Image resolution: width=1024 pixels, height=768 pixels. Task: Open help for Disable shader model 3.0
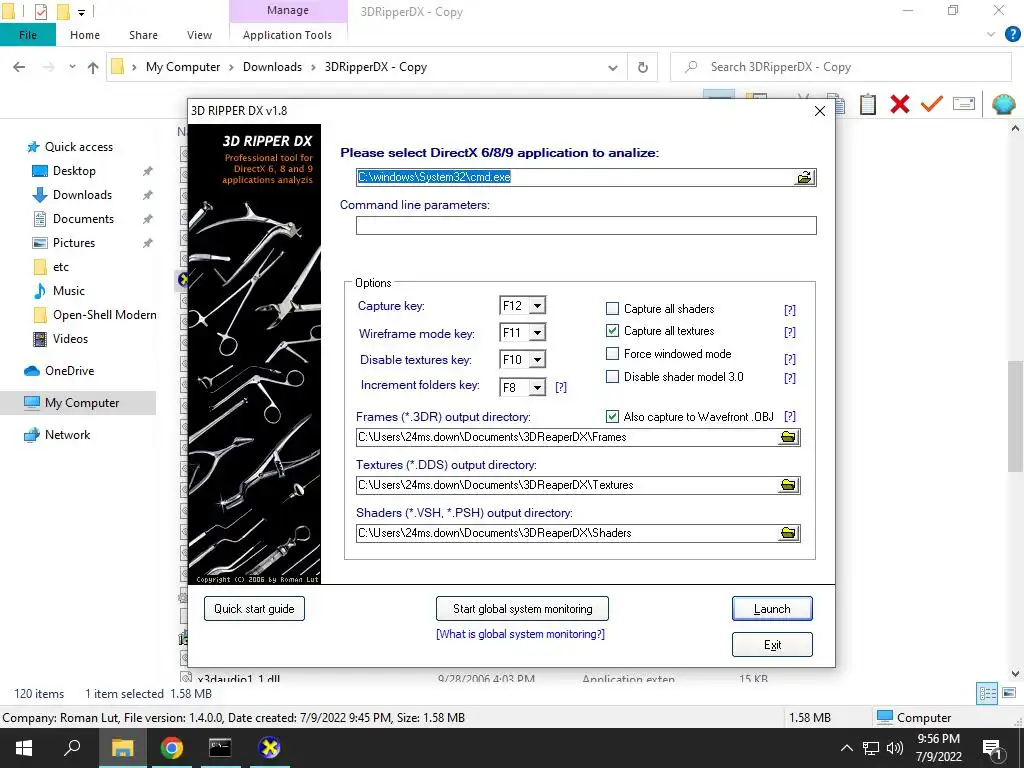pos(790,377)
